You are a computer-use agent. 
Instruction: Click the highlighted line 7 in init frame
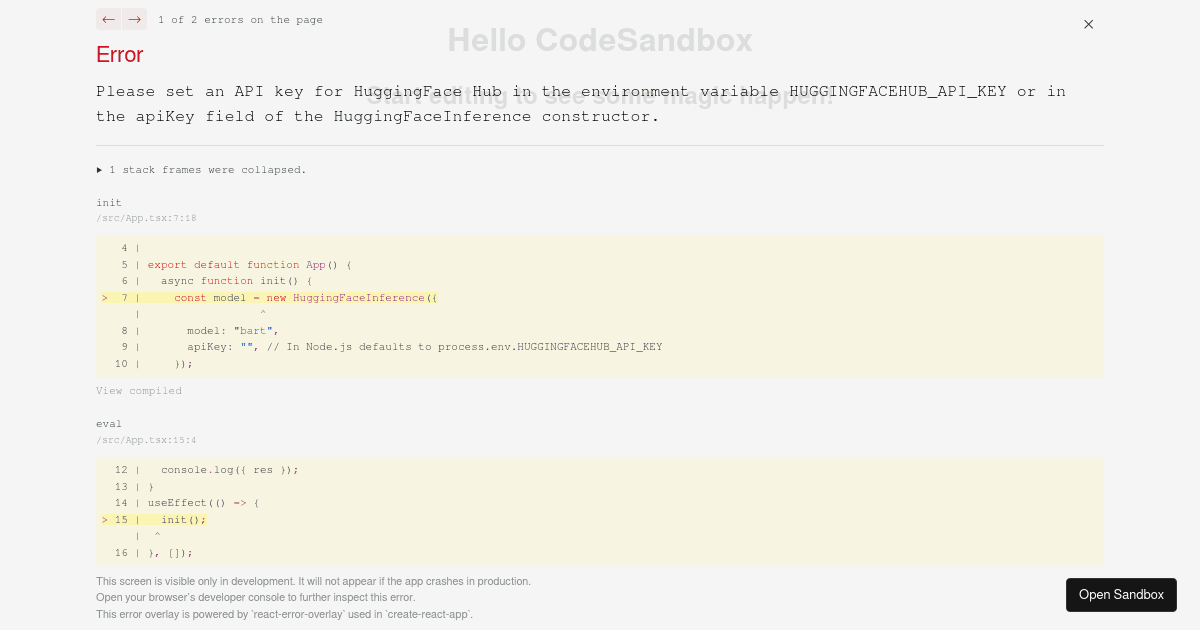pyautogui.click(x=300, y=297)
